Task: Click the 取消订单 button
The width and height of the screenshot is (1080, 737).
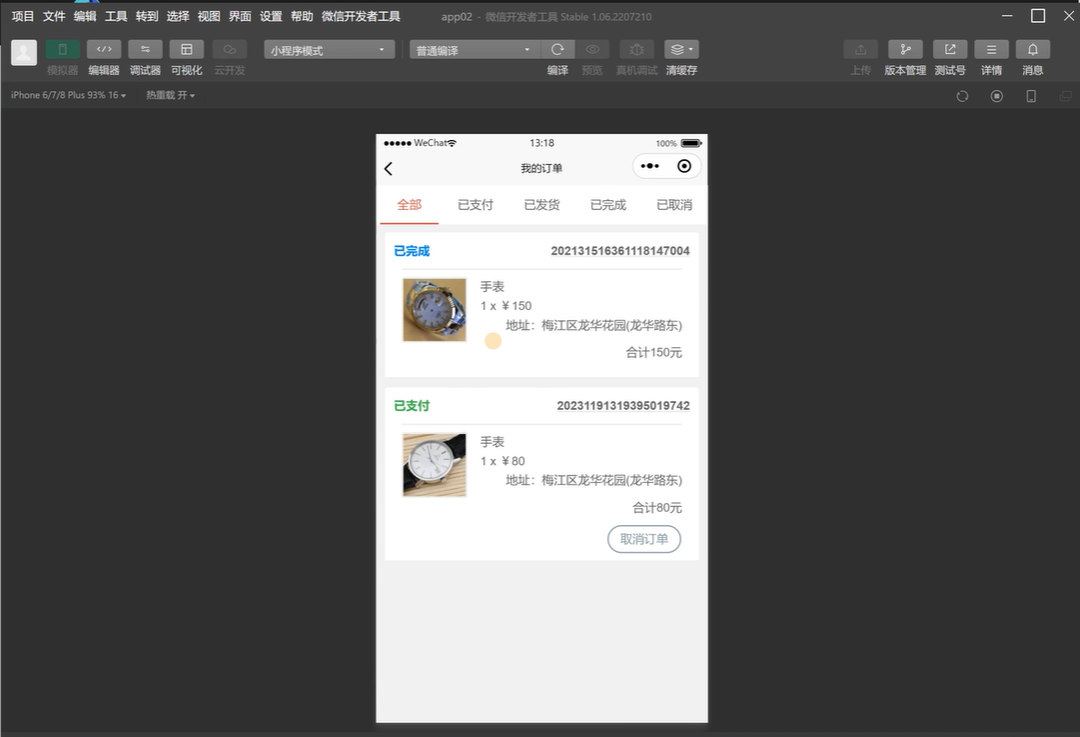Action: (x=644, y=539)
